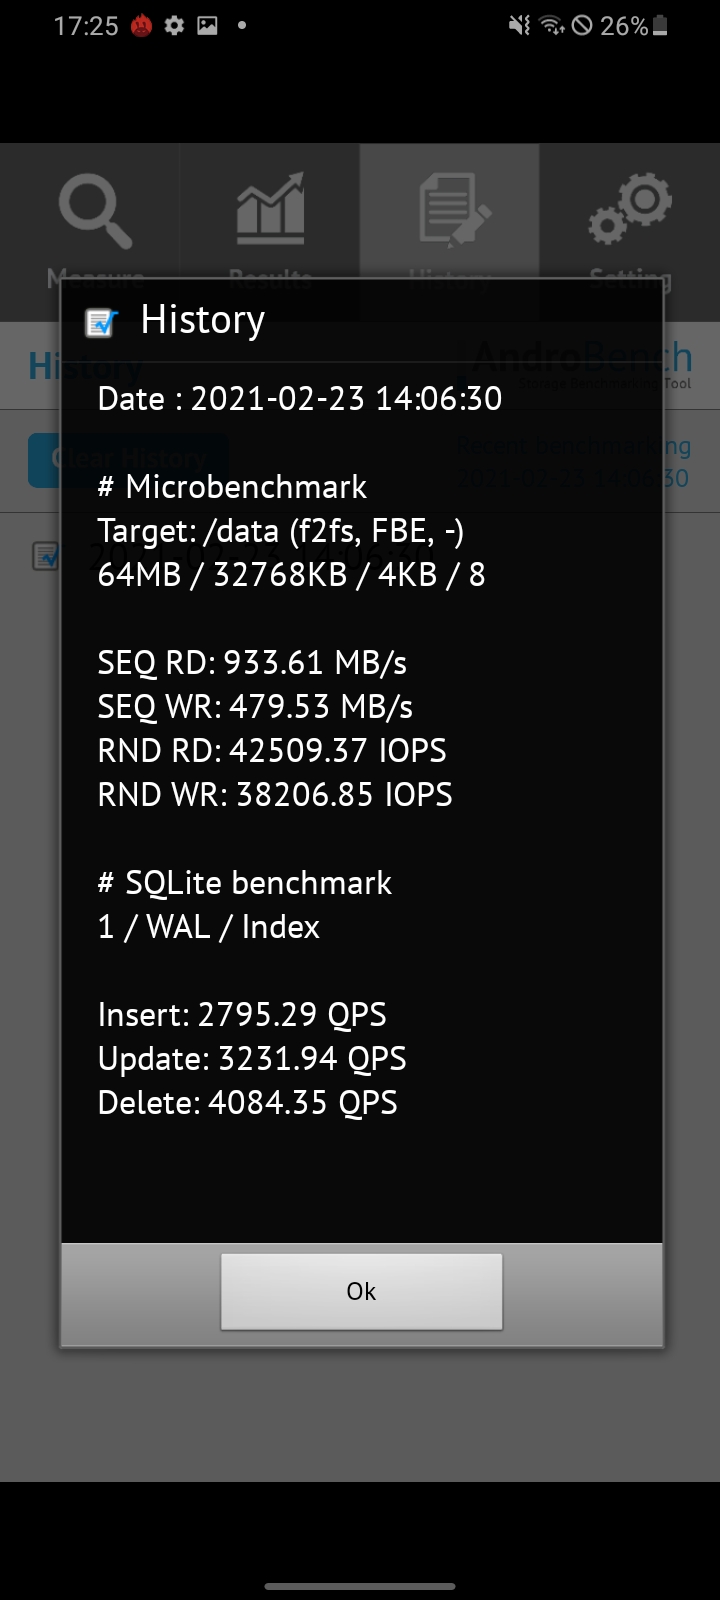The width and height of the screenshot is (720, 1600).
Task: Tap the battery indicator in status bar
Action: 660,27
